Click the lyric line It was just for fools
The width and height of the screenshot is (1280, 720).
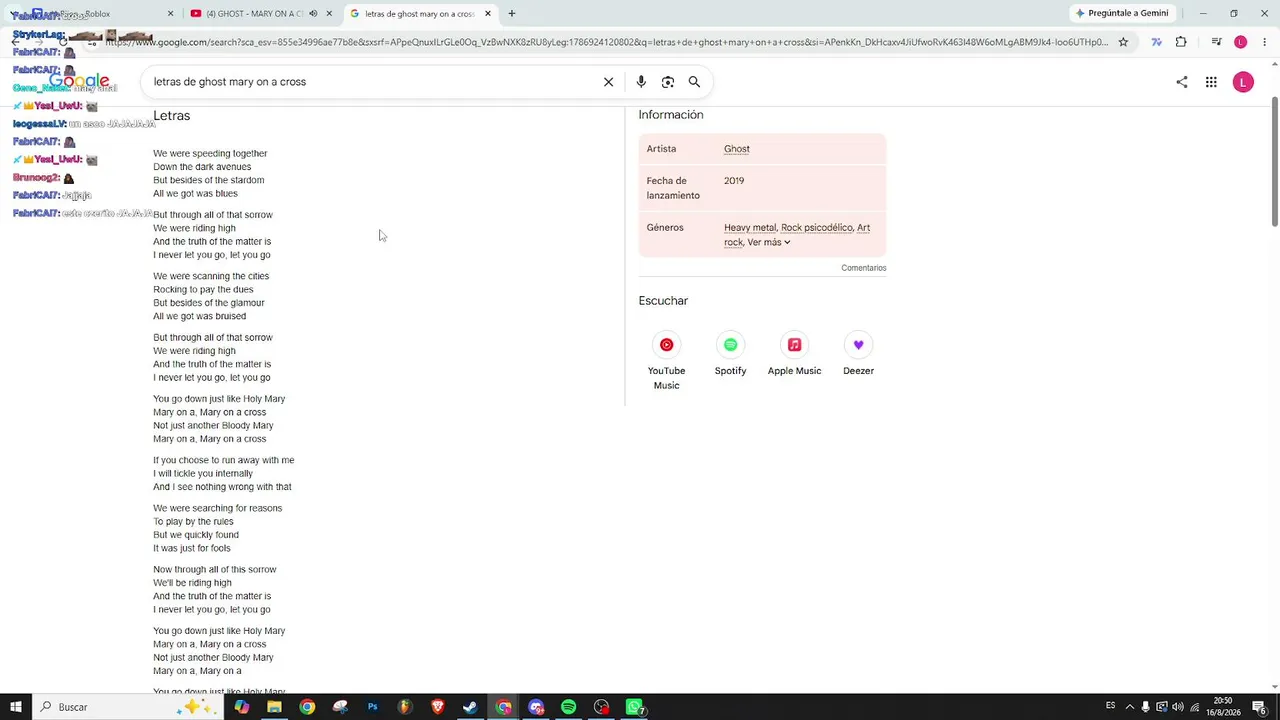[x=192, y=548]
